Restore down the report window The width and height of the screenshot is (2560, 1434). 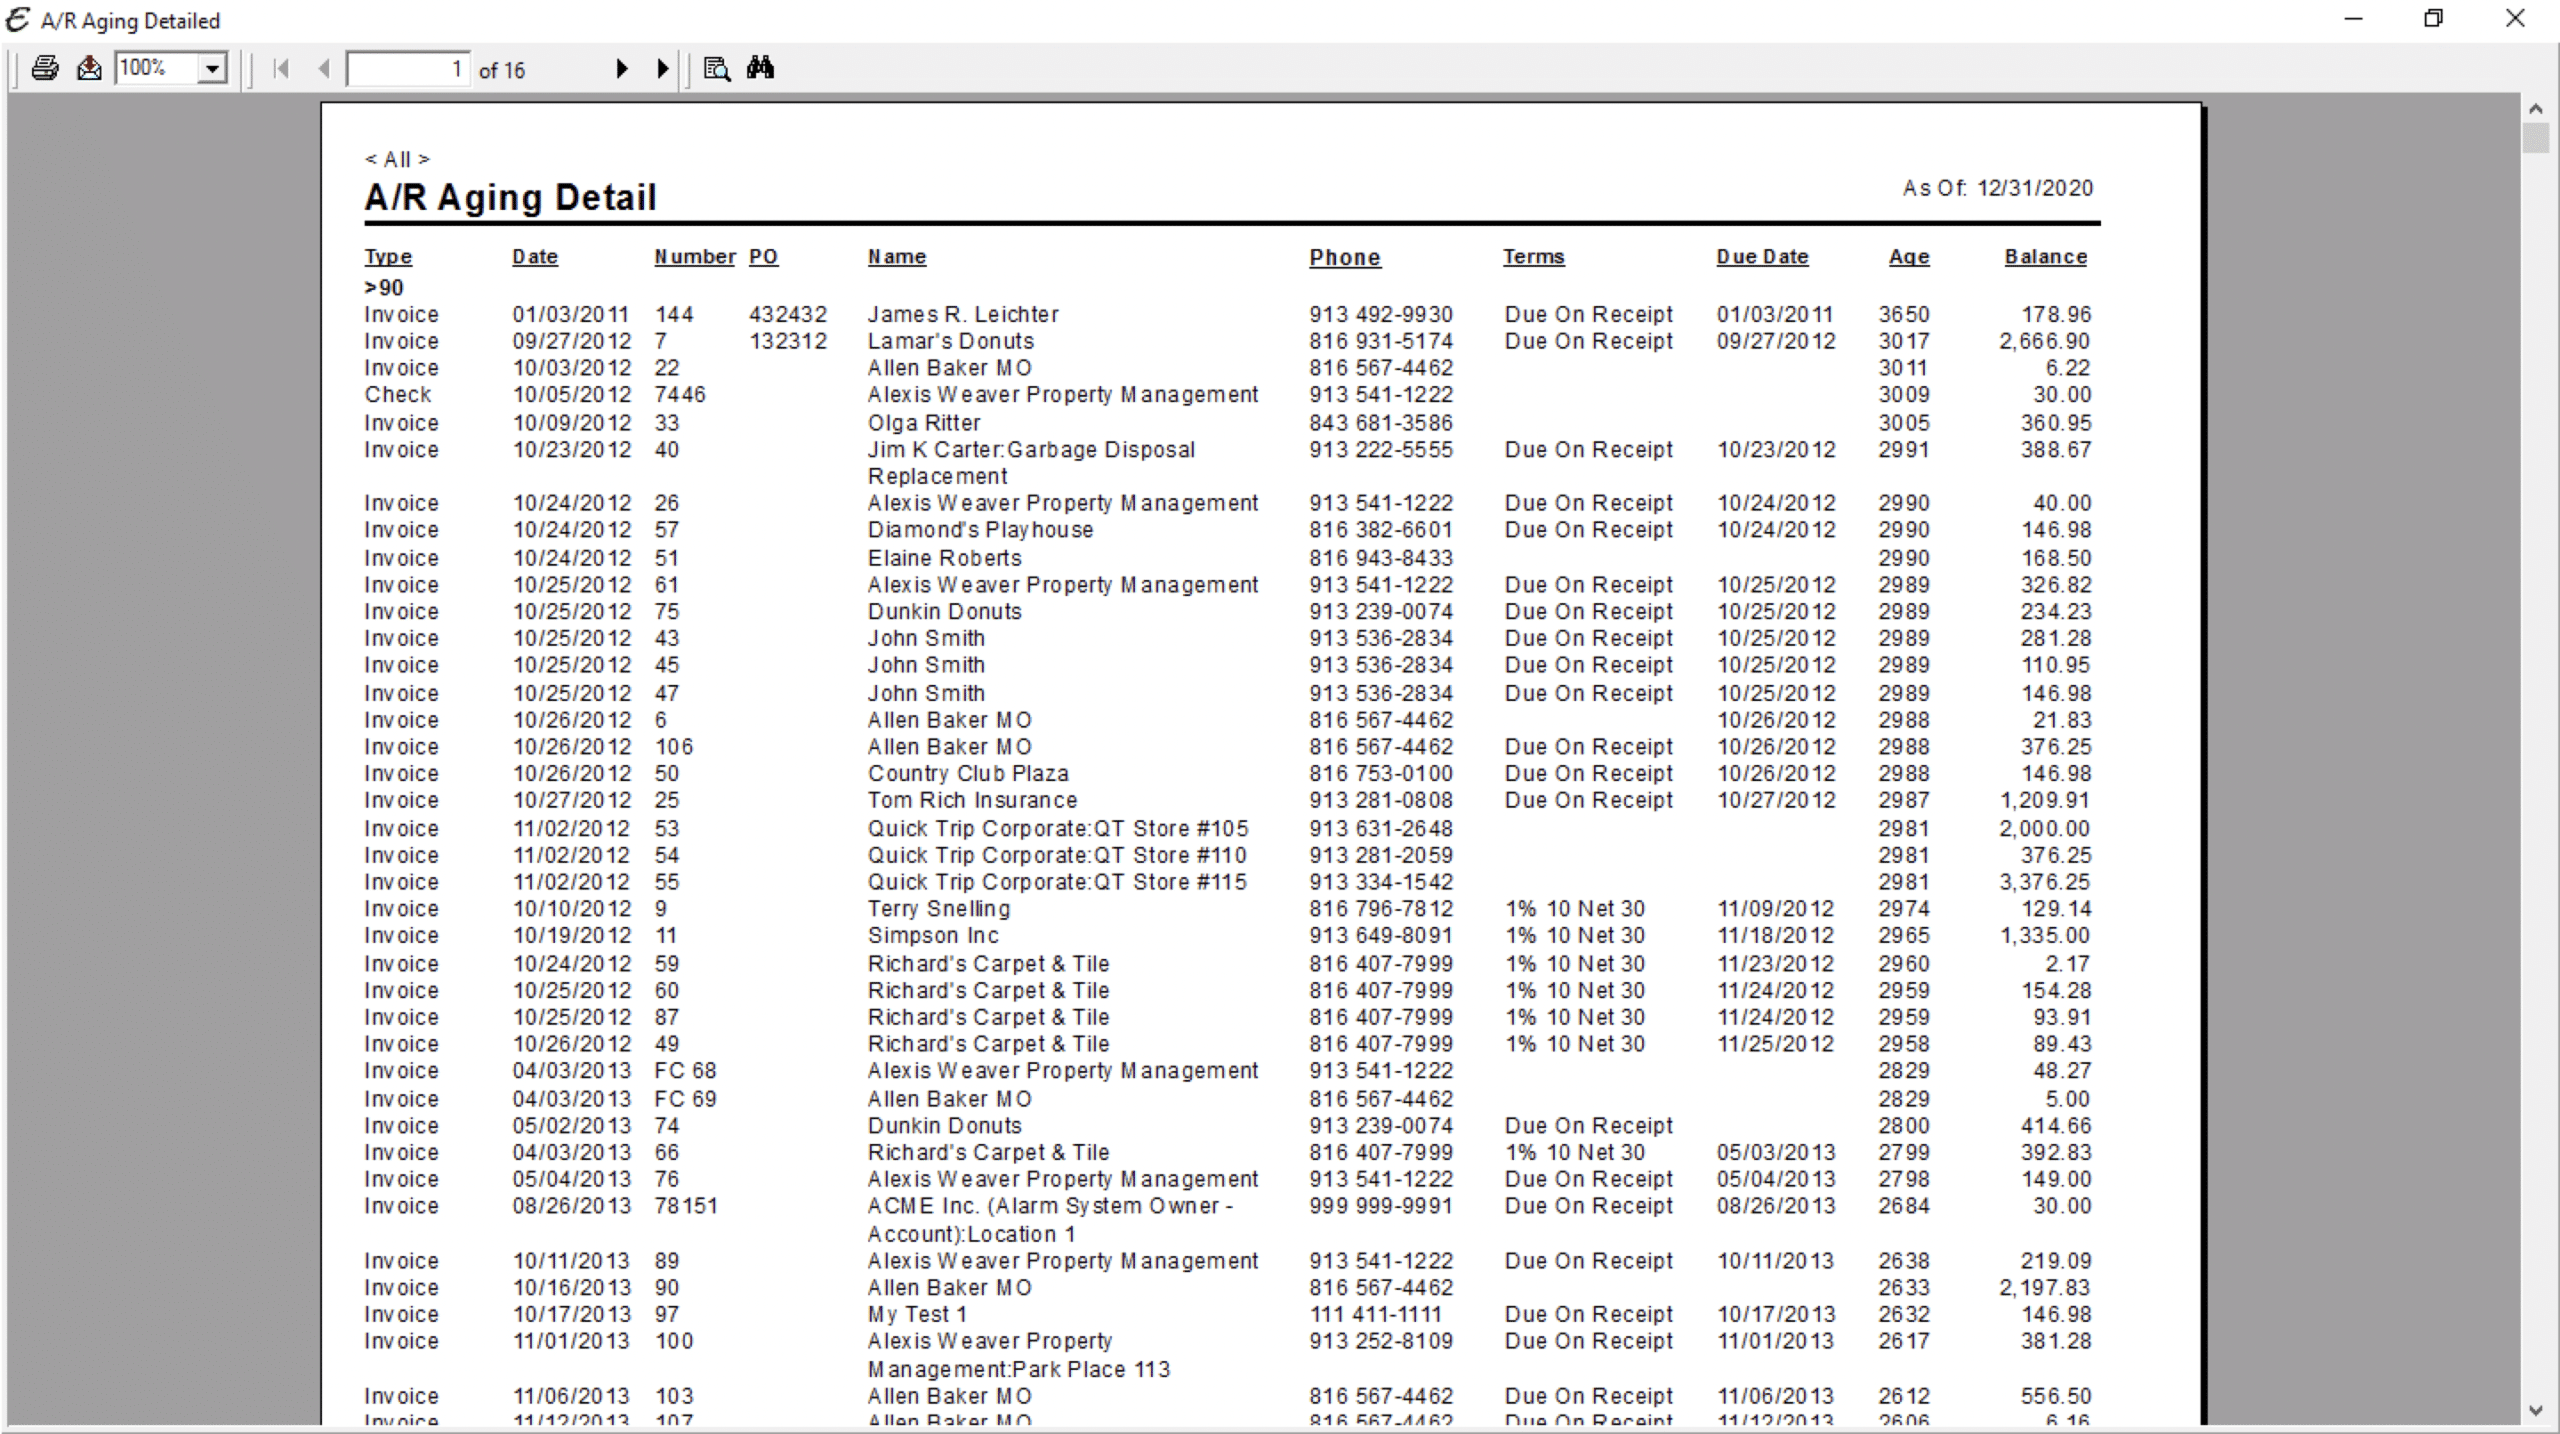2433,19
